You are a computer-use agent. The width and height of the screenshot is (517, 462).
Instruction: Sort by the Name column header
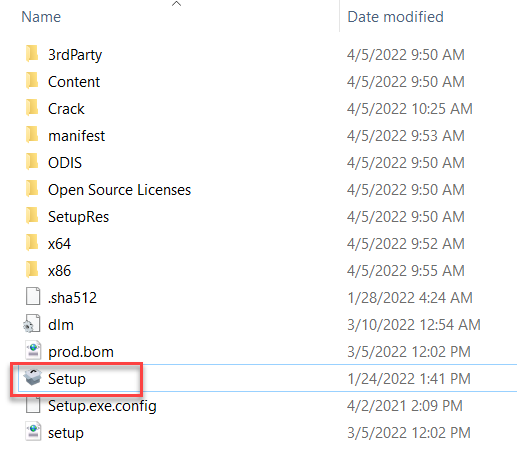coord(41,17)
